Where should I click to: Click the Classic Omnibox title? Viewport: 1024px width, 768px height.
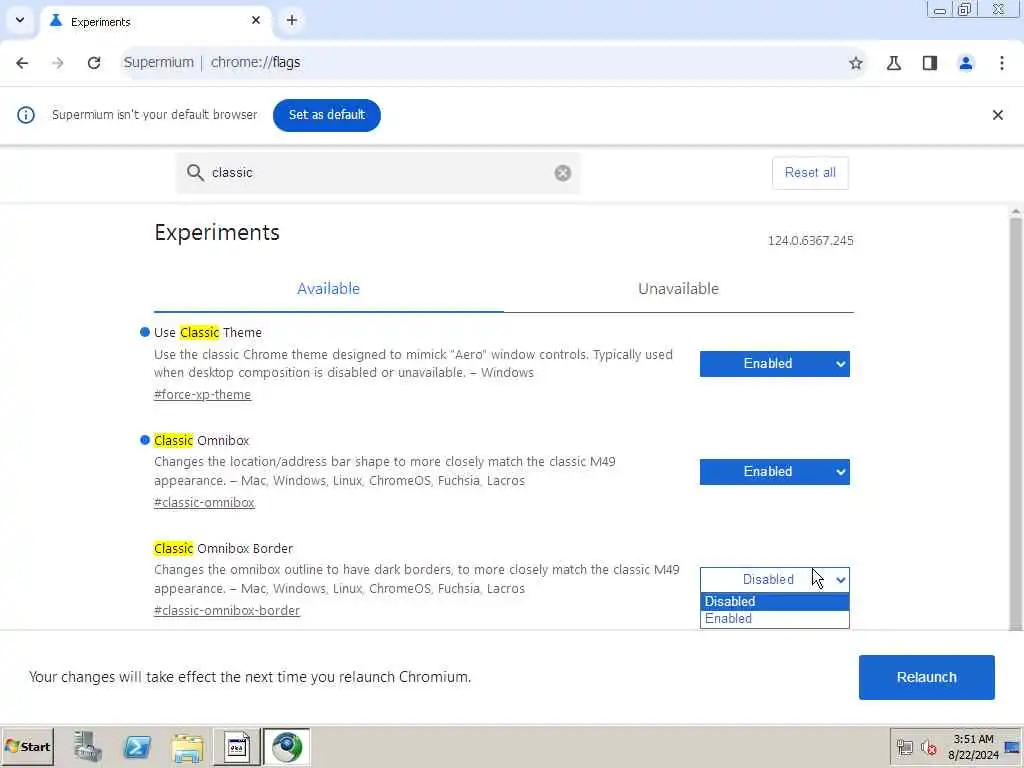coord(202,440)
